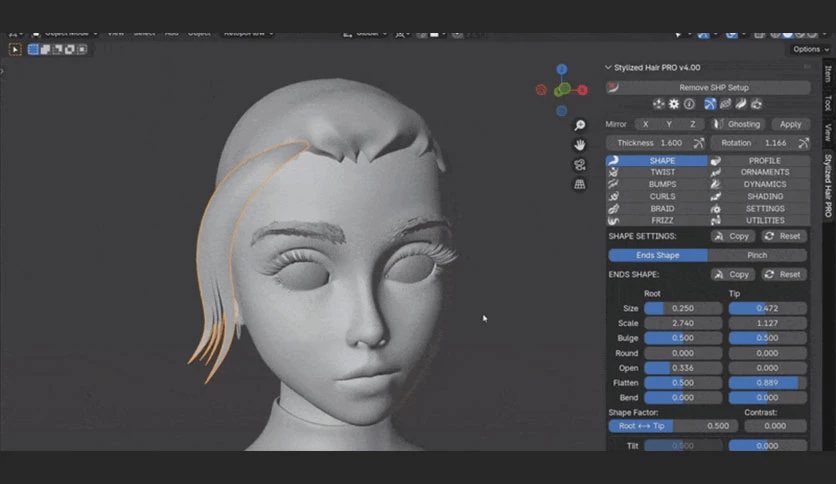Open the BRAID category
The height and width of the screenshot is (484, 836).
point(657,208)
